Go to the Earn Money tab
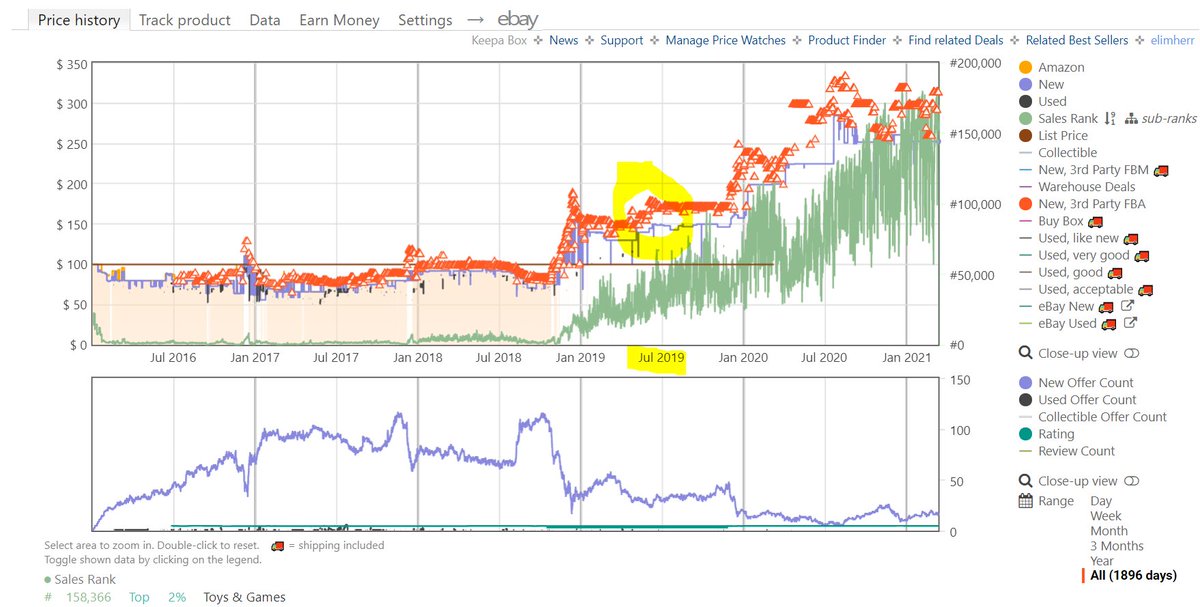Image resolution: width=1200 pixels, height=607 pixels. (339, 20)
